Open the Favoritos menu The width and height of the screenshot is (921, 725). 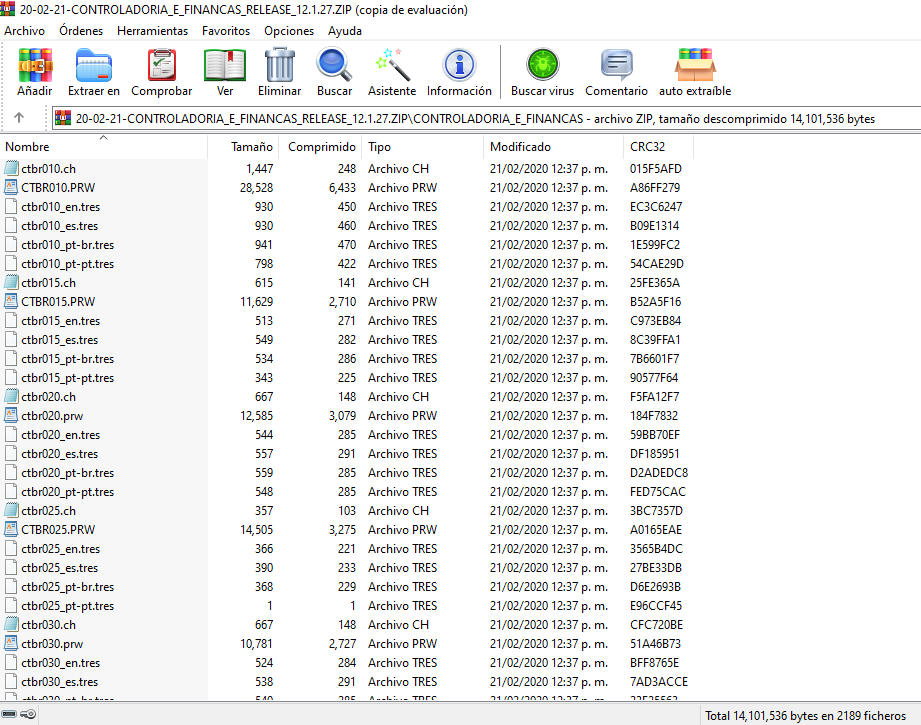tap(226, 31)
